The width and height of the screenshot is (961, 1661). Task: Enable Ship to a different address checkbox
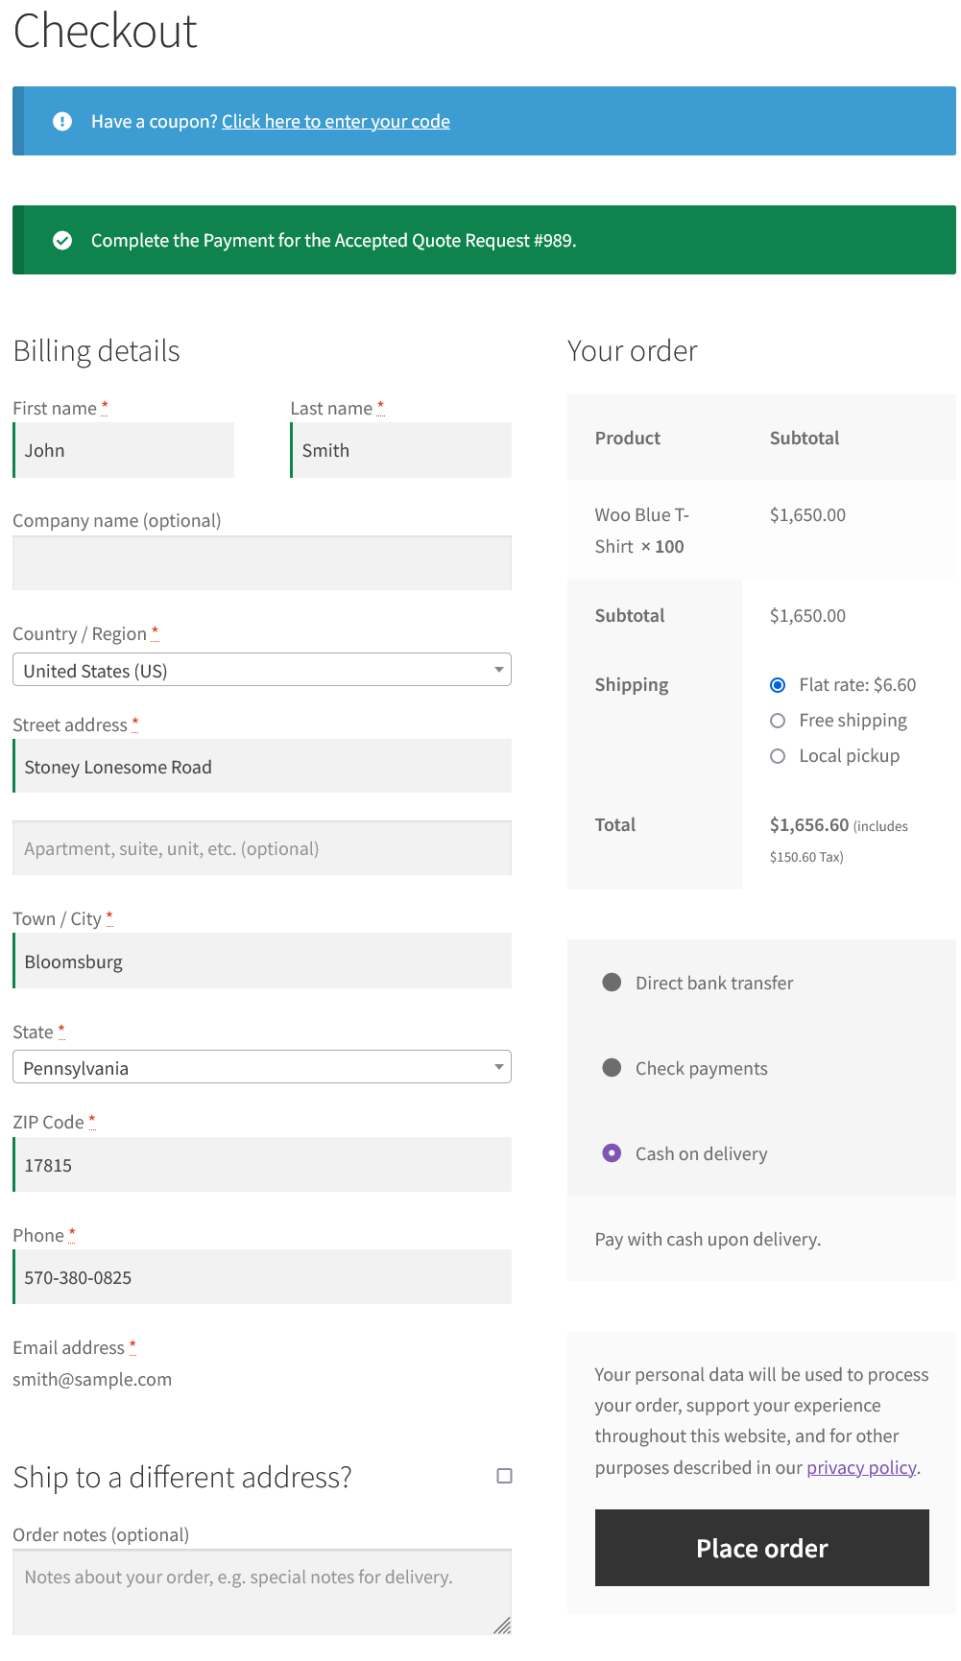[504, 1476]
